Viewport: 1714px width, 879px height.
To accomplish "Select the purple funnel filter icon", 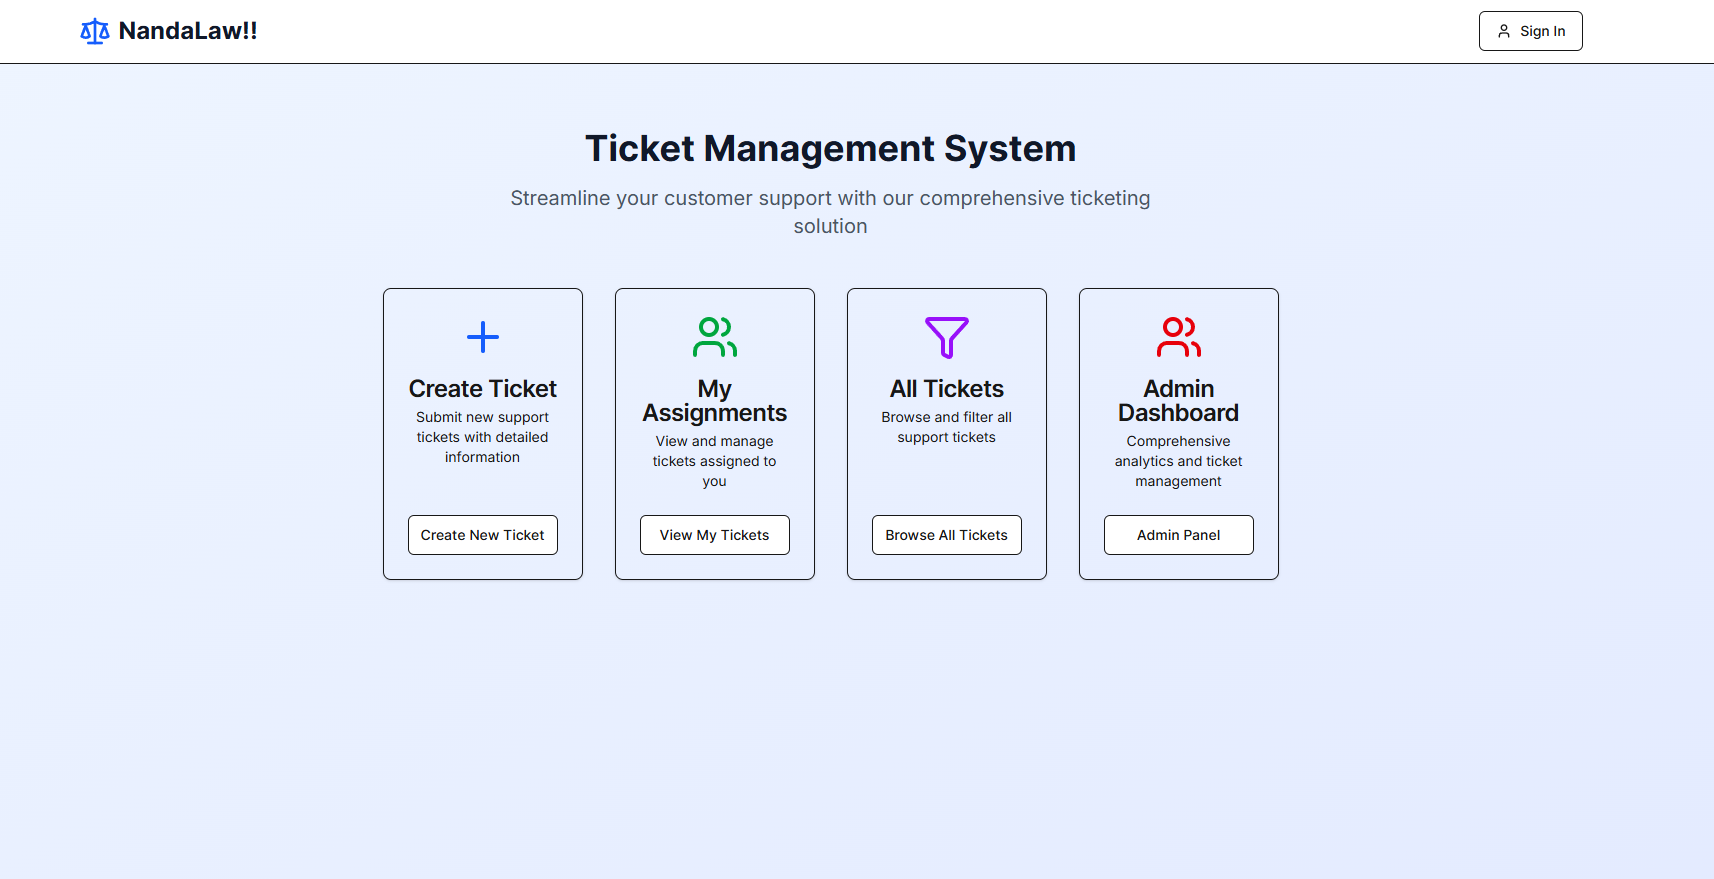I will coord(947,337).
